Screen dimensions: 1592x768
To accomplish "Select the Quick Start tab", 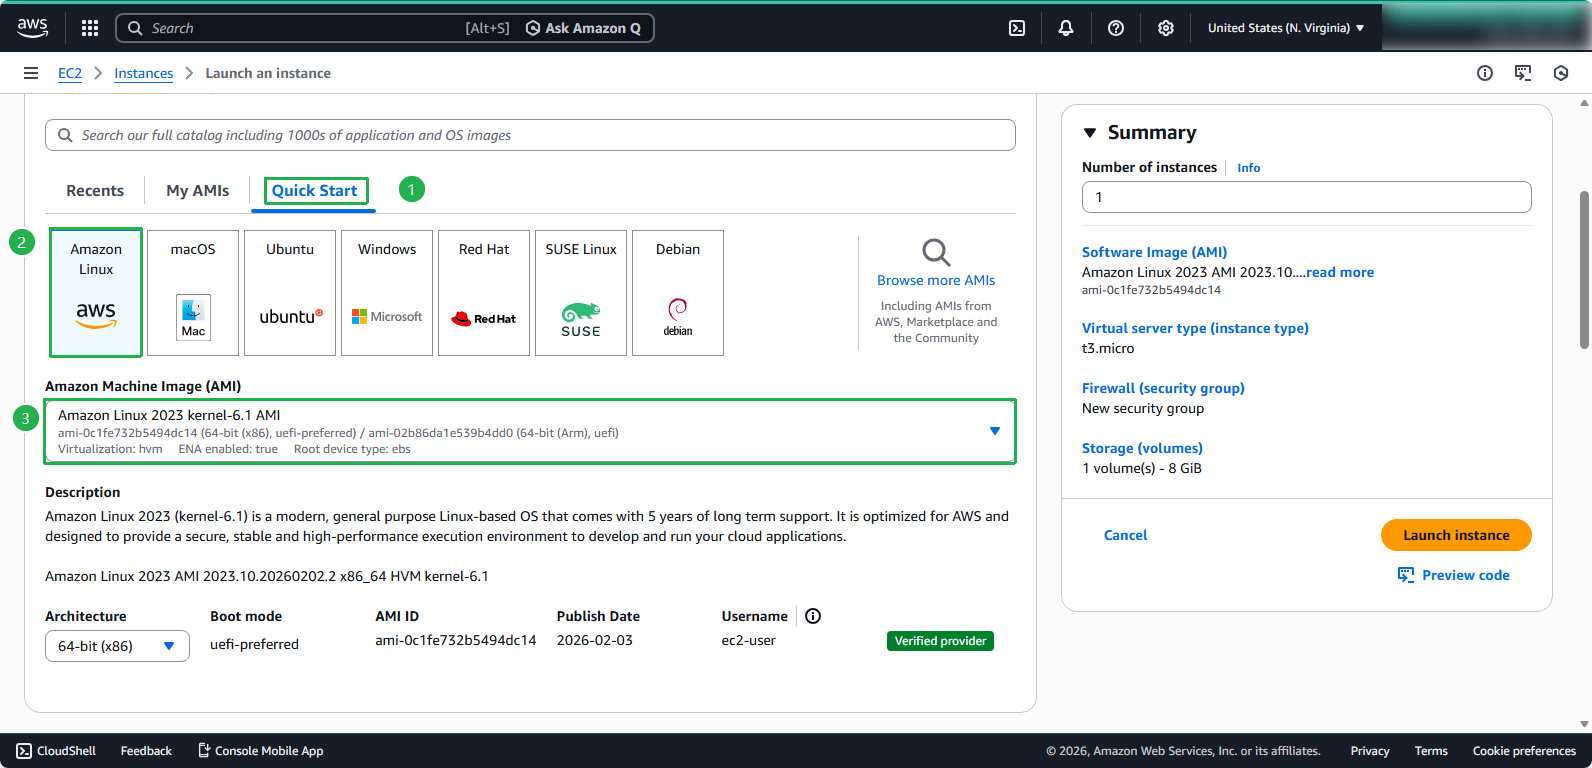I will pyautogui.click(x=314, y=191).
